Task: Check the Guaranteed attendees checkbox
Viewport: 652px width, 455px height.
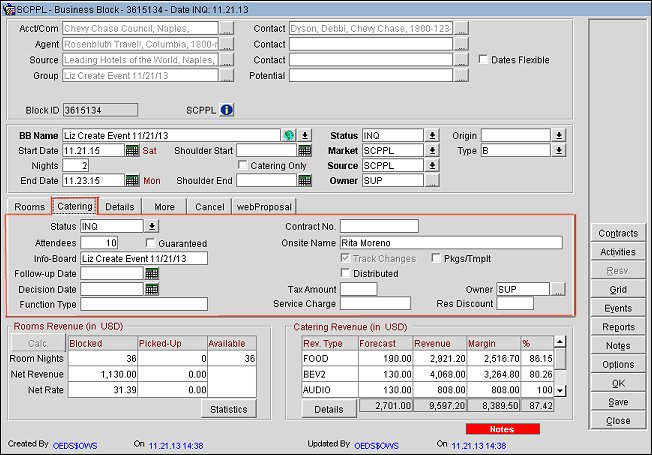Action: [151, 243]
